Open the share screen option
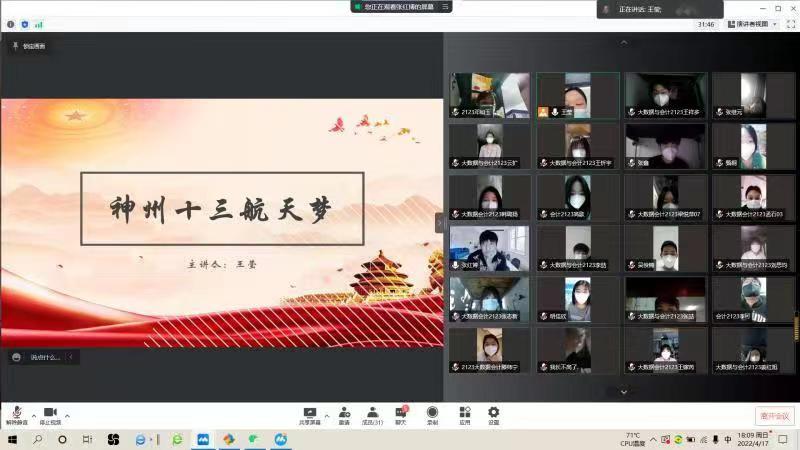800x450 pixels. (x=310, y=413)
